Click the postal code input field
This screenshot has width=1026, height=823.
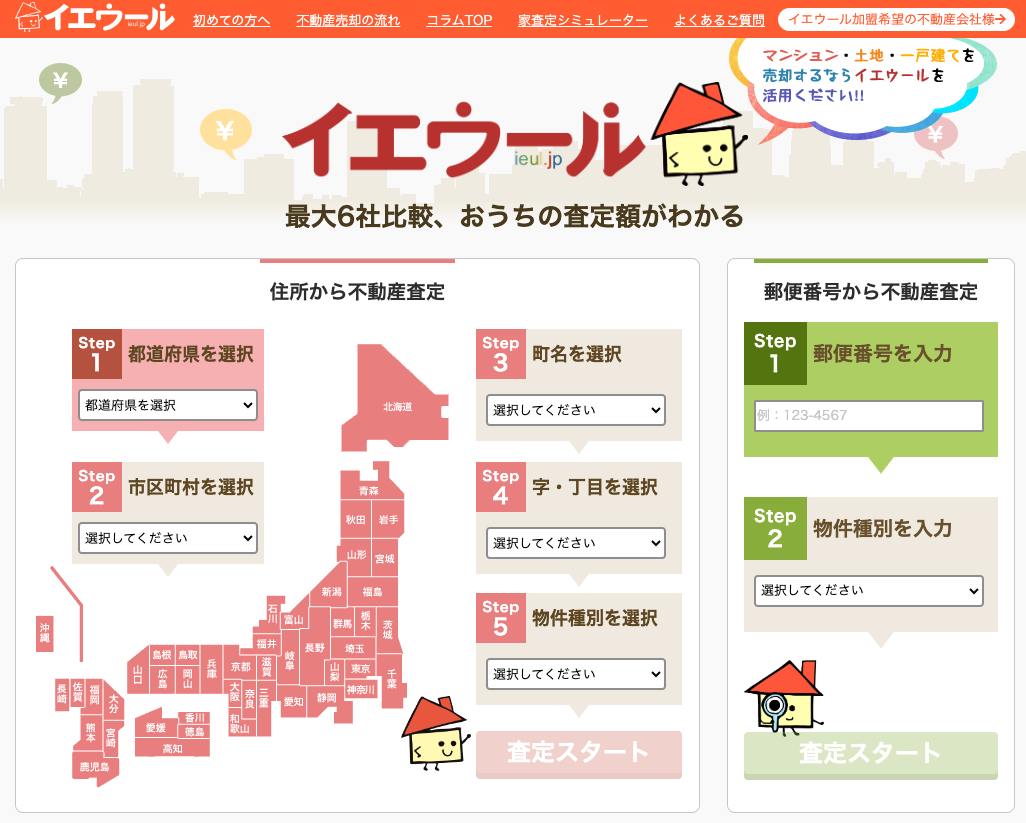point(869,415)
